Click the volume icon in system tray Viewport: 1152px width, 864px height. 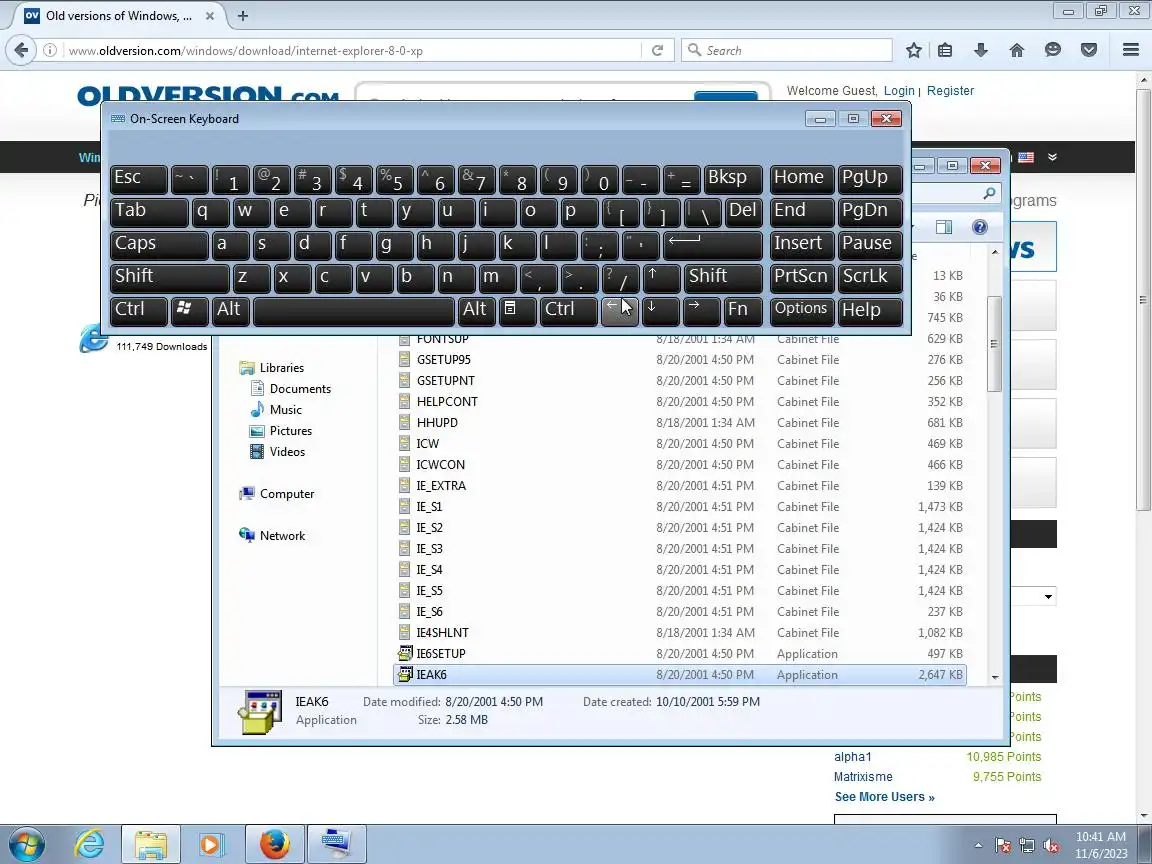tap(1051, 846)
